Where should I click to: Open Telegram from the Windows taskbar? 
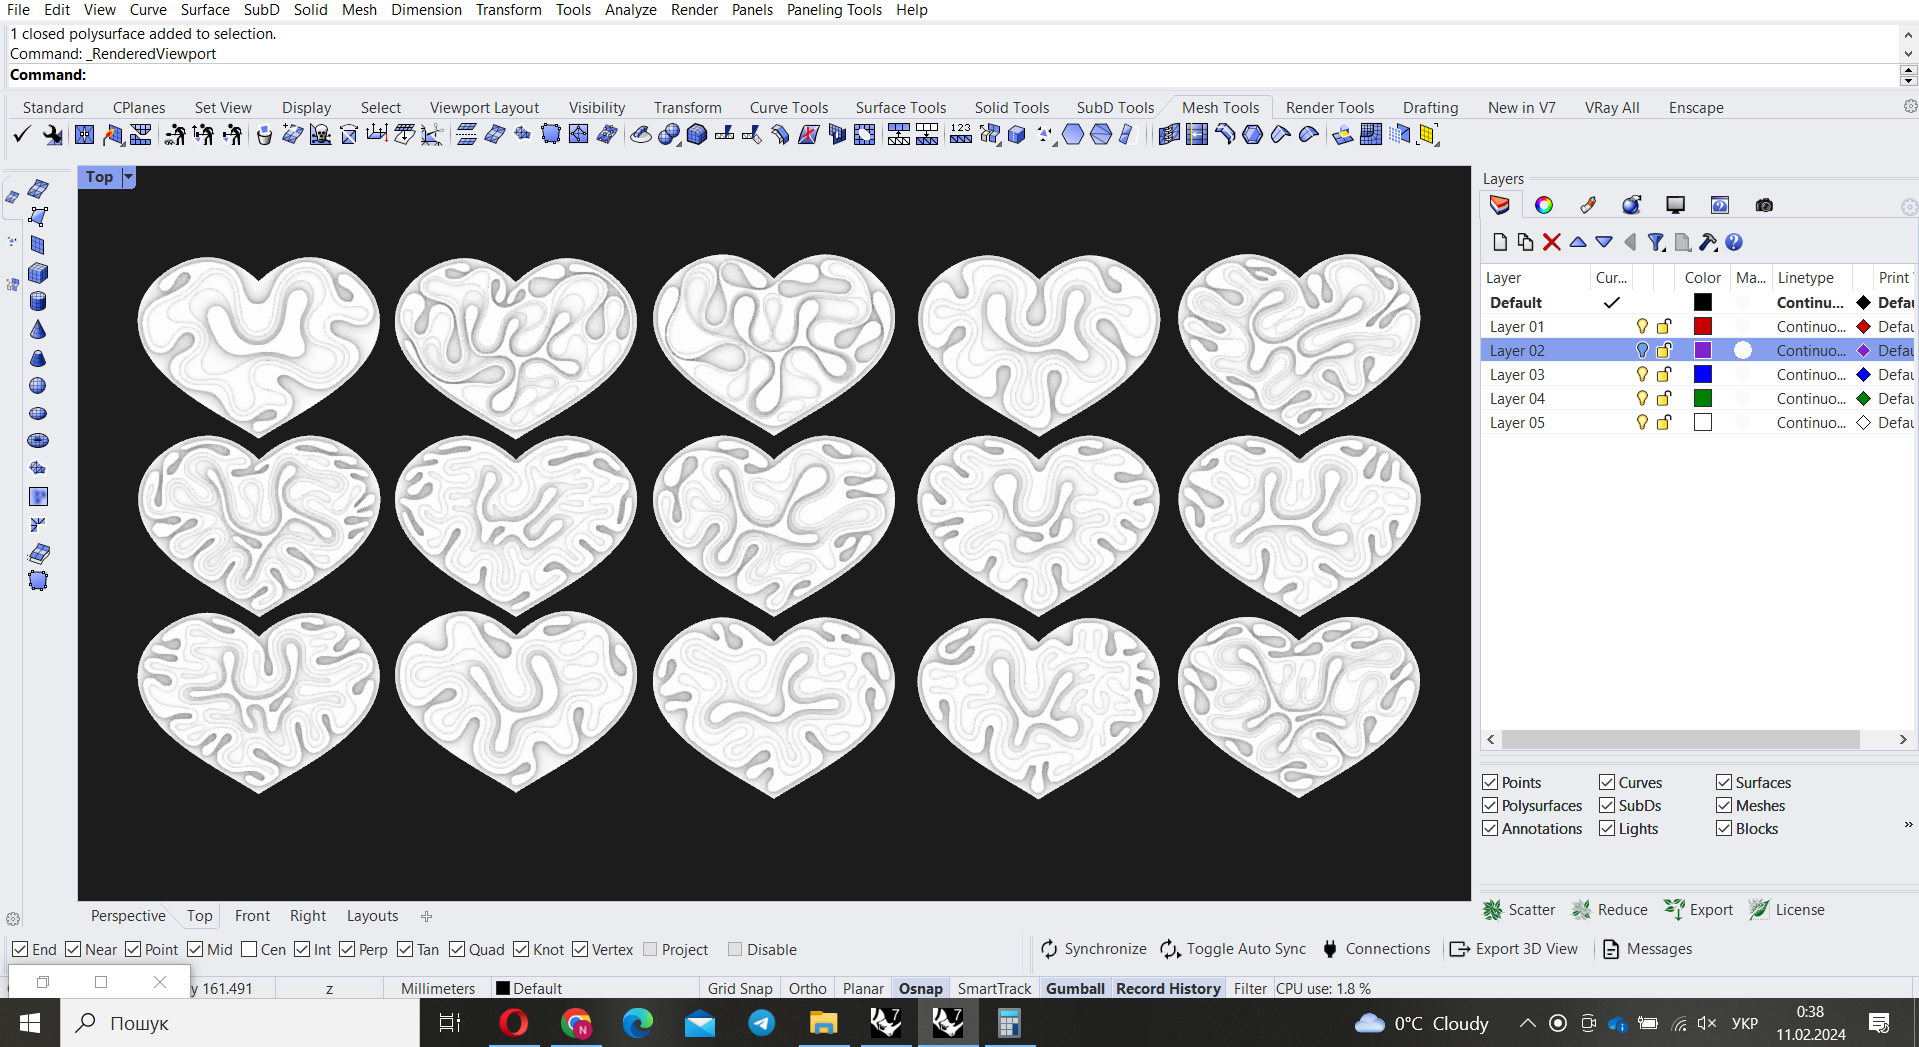pyautogui.click(x=761, y=1023)
